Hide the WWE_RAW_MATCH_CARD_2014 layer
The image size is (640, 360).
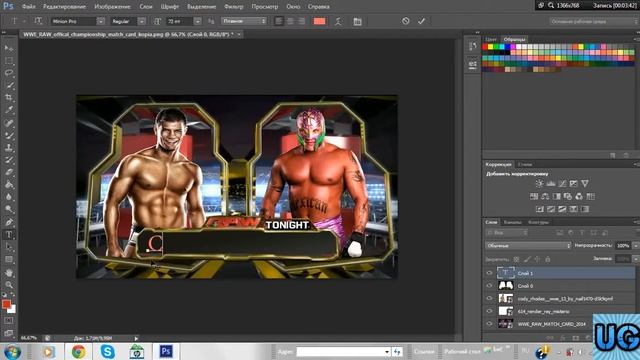[489, 324]
